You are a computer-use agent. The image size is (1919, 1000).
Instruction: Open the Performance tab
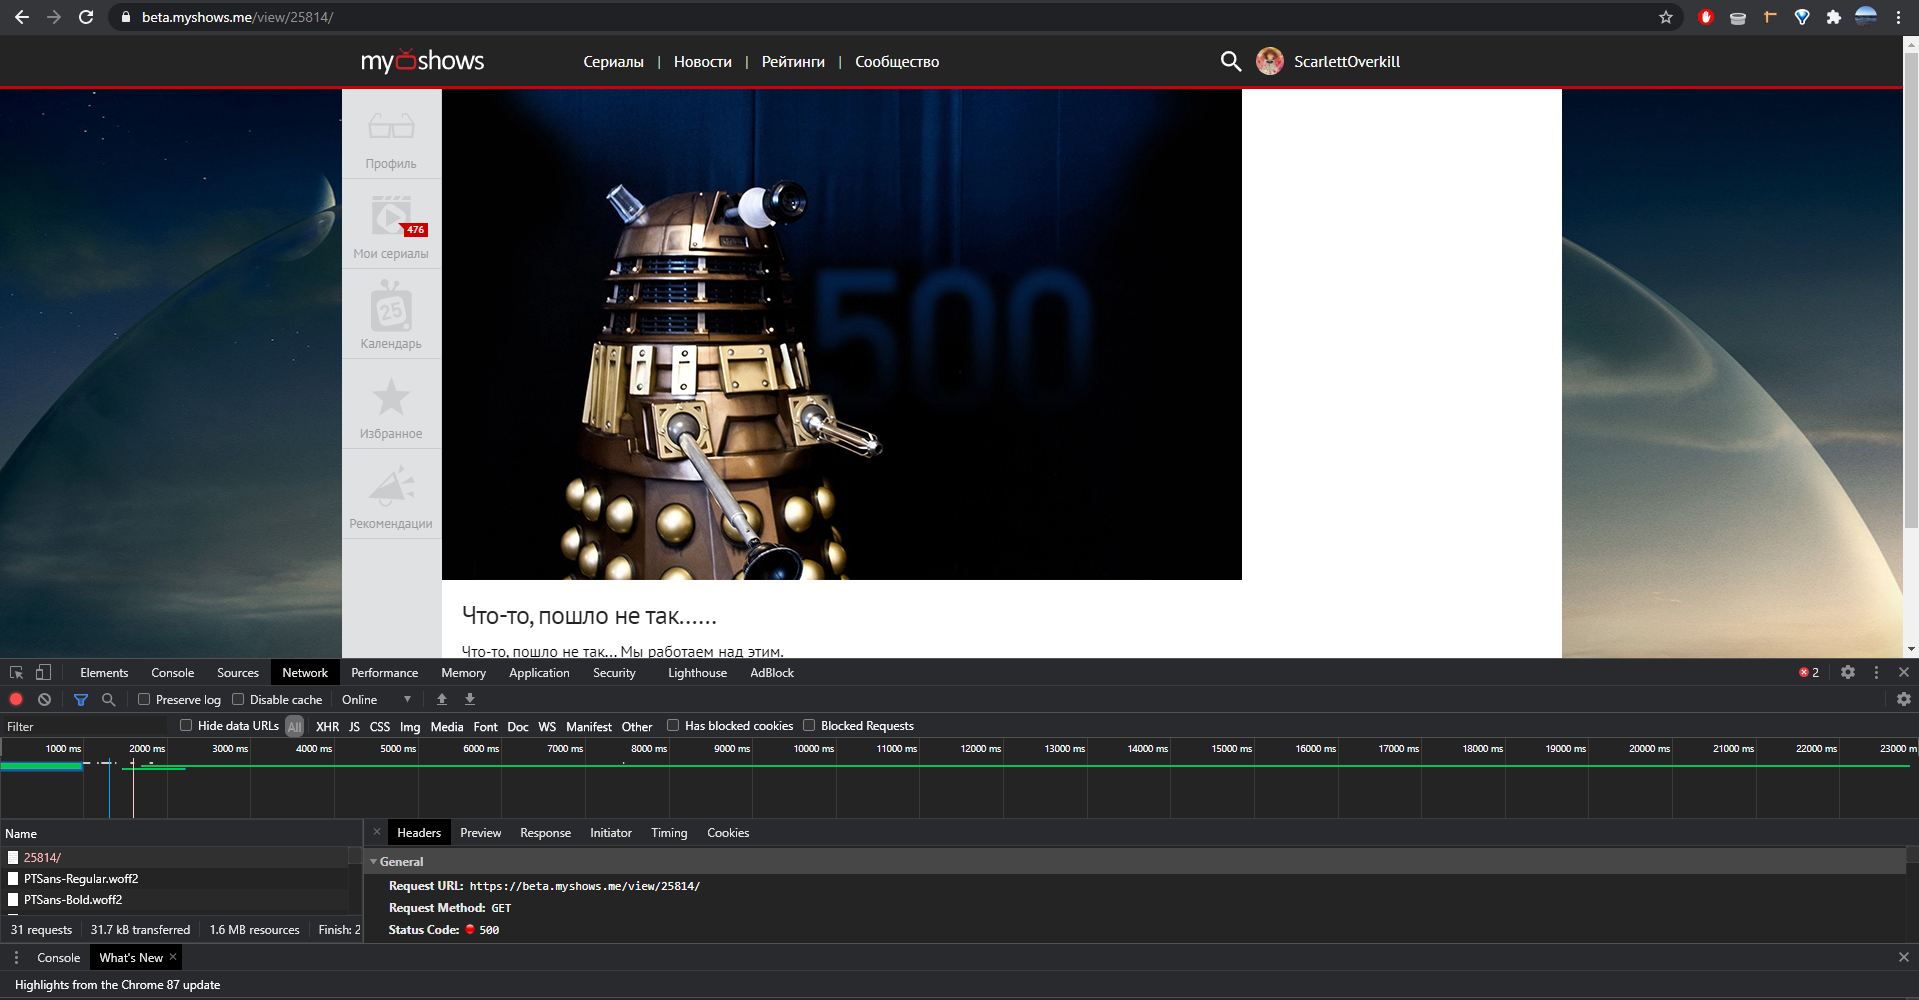coord(384,672)
